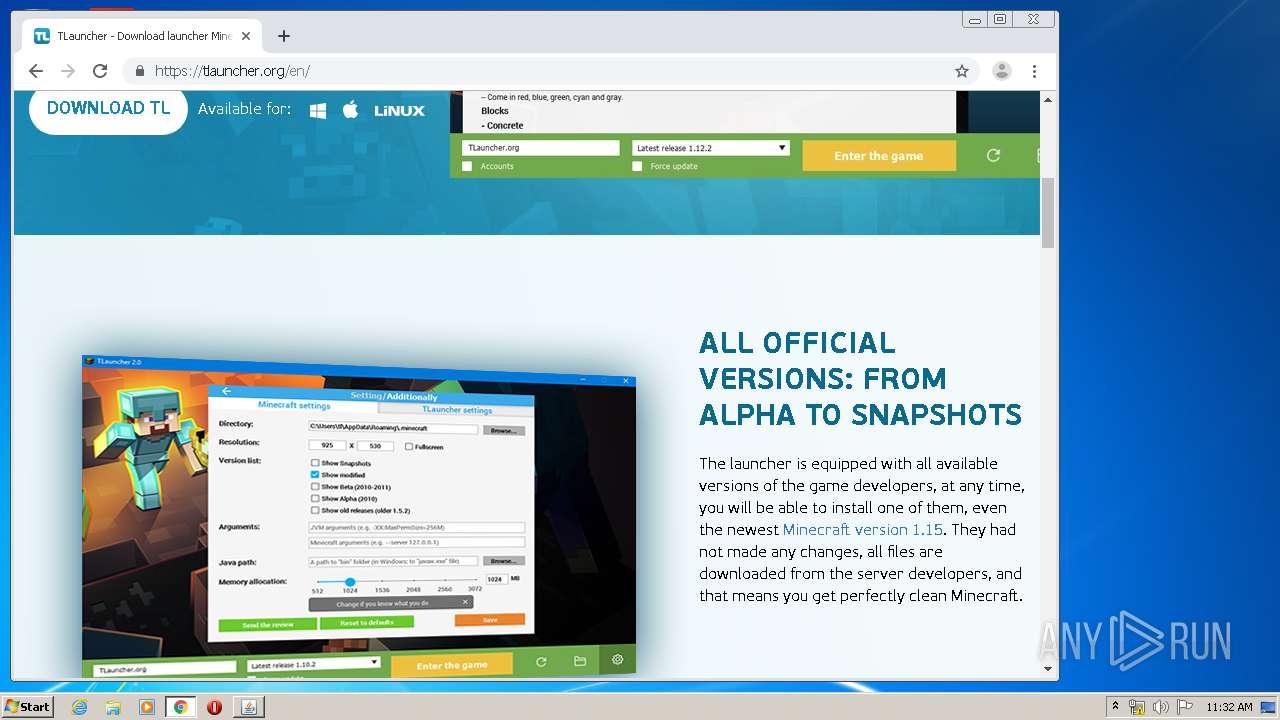
Task: Toggle the Force update checkbox
Action: (x=637, y=166)
